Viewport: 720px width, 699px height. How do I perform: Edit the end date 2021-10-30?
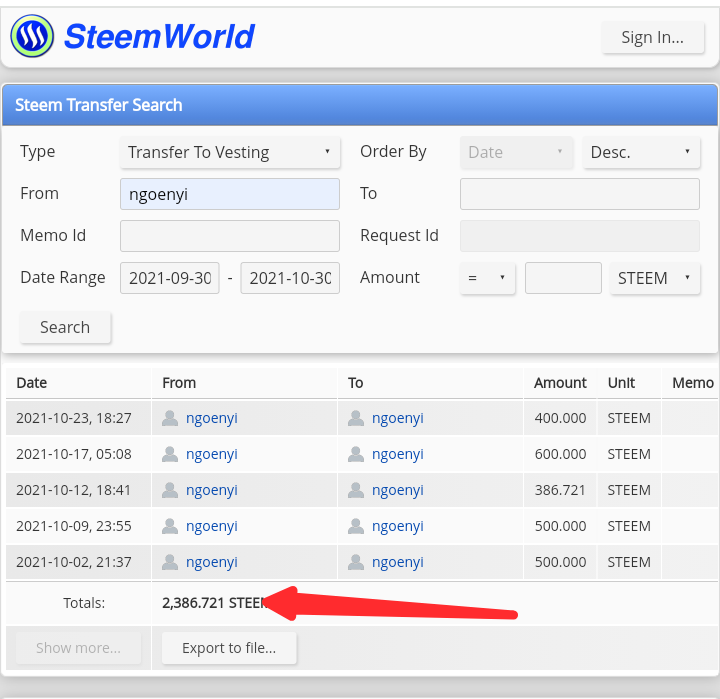tap(290, 278)
